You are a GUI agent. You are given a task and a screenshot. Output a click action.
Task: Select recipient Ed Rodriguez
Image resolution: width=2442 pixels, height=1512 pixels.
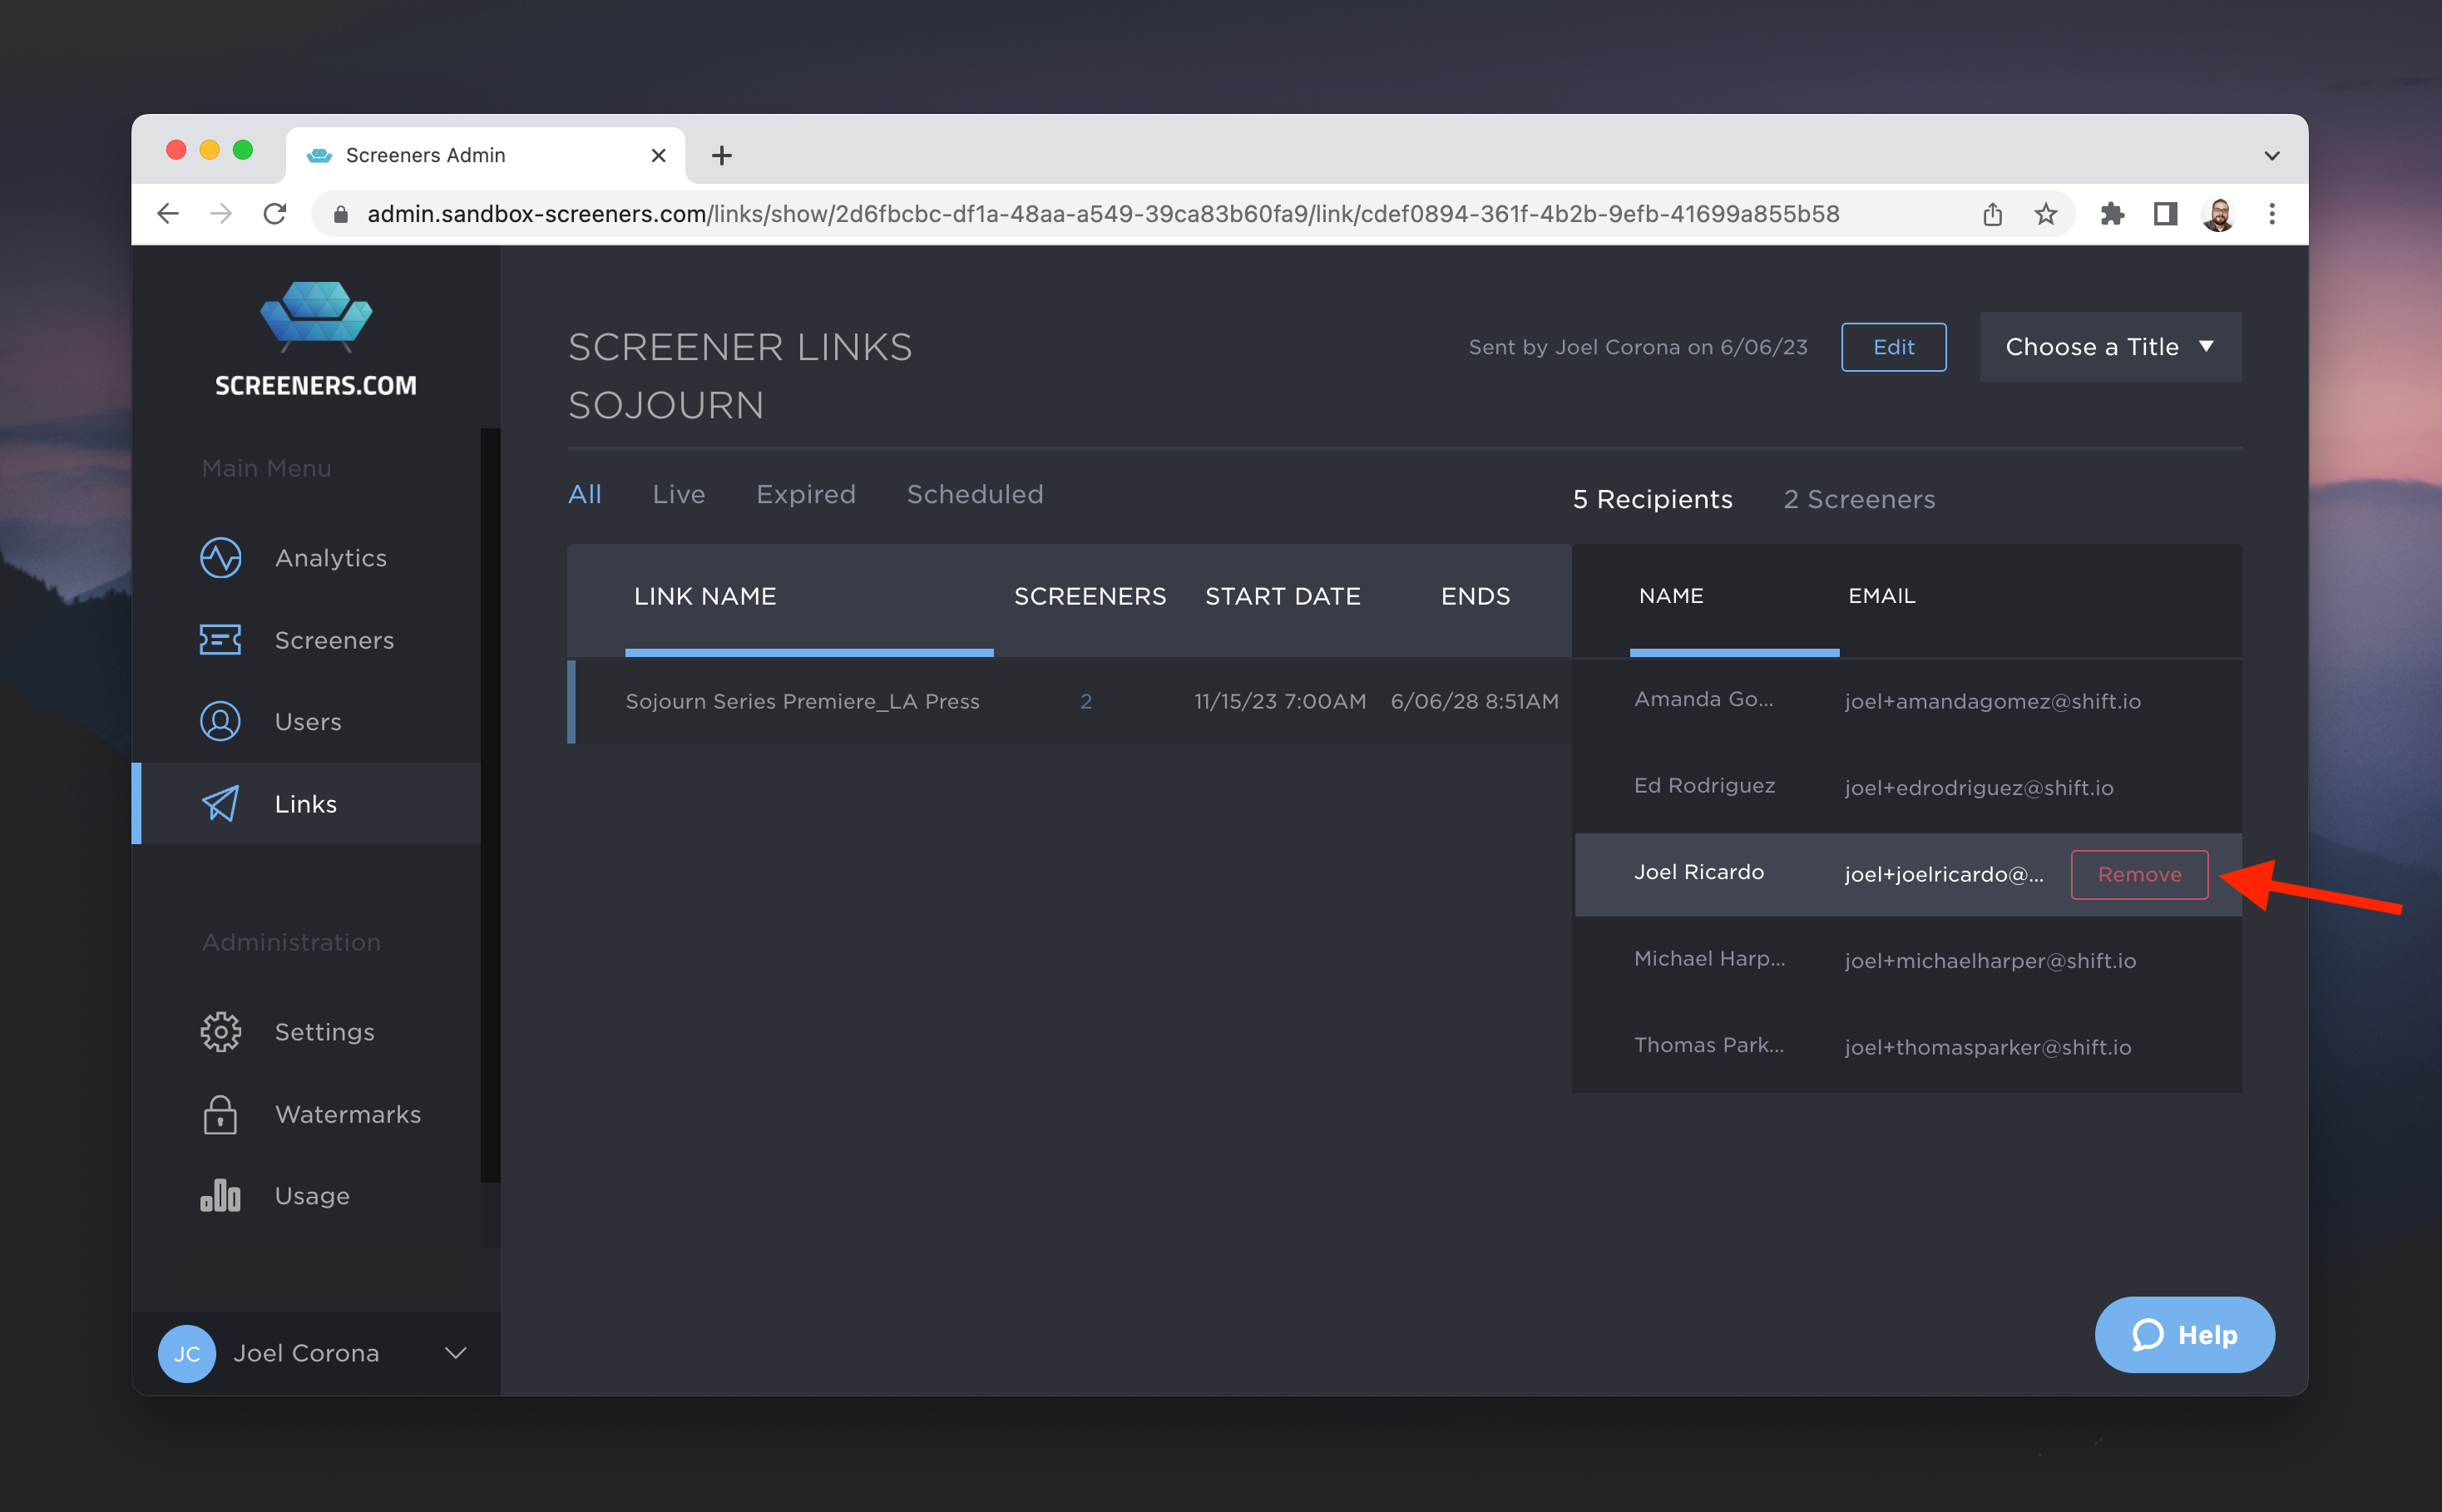pyautogui.click(x=1704, y=786)
